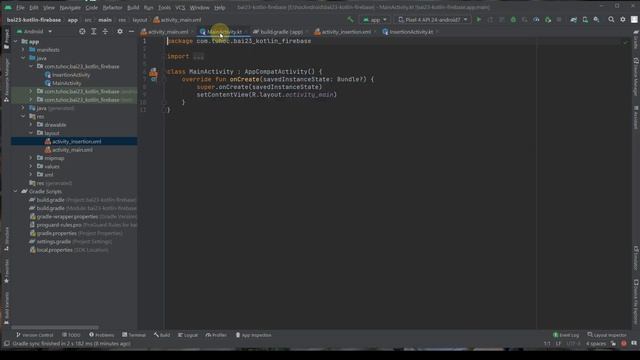Open Favorites side tab on left edge
640x360 pixels.
[x=6, y=271]
